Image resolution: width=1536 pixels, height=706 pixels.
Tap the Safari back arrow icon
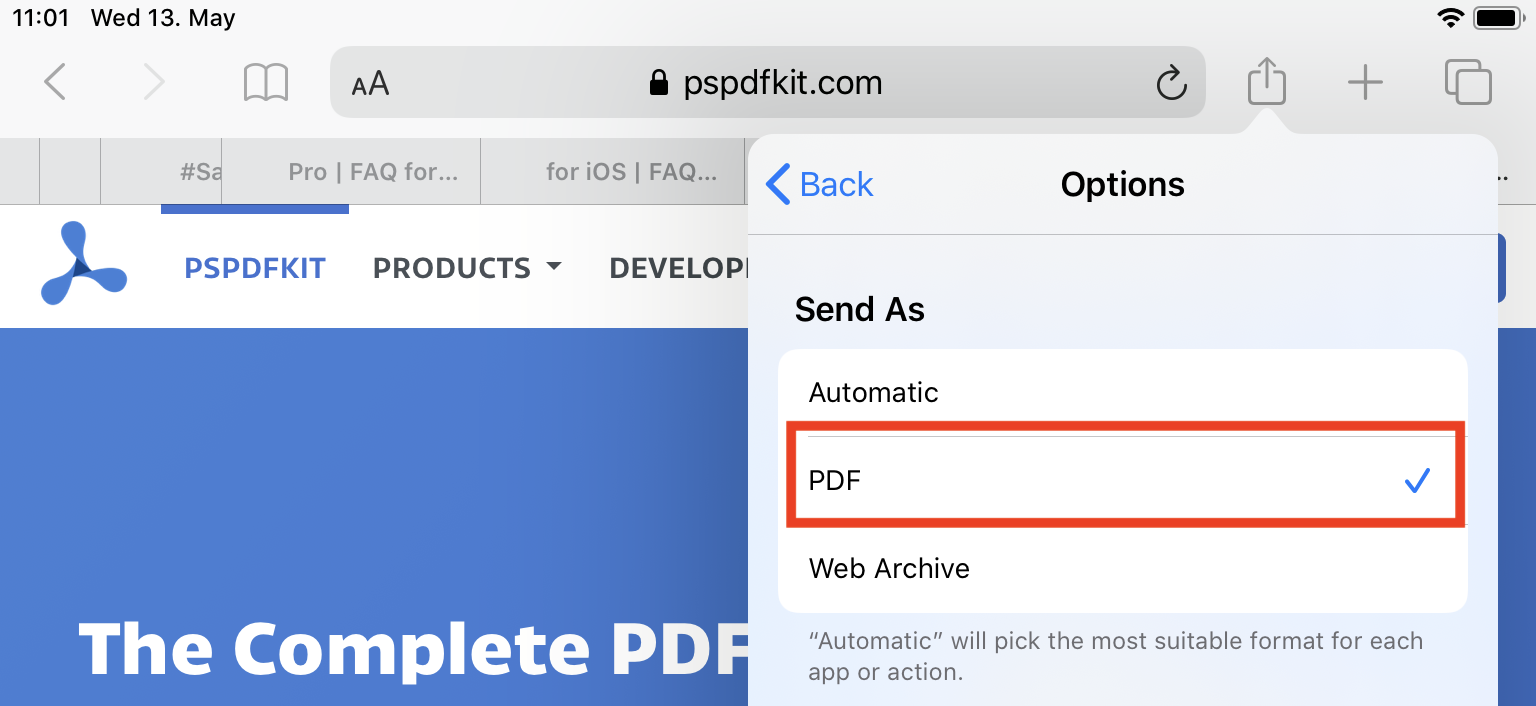tap(55, 82)
